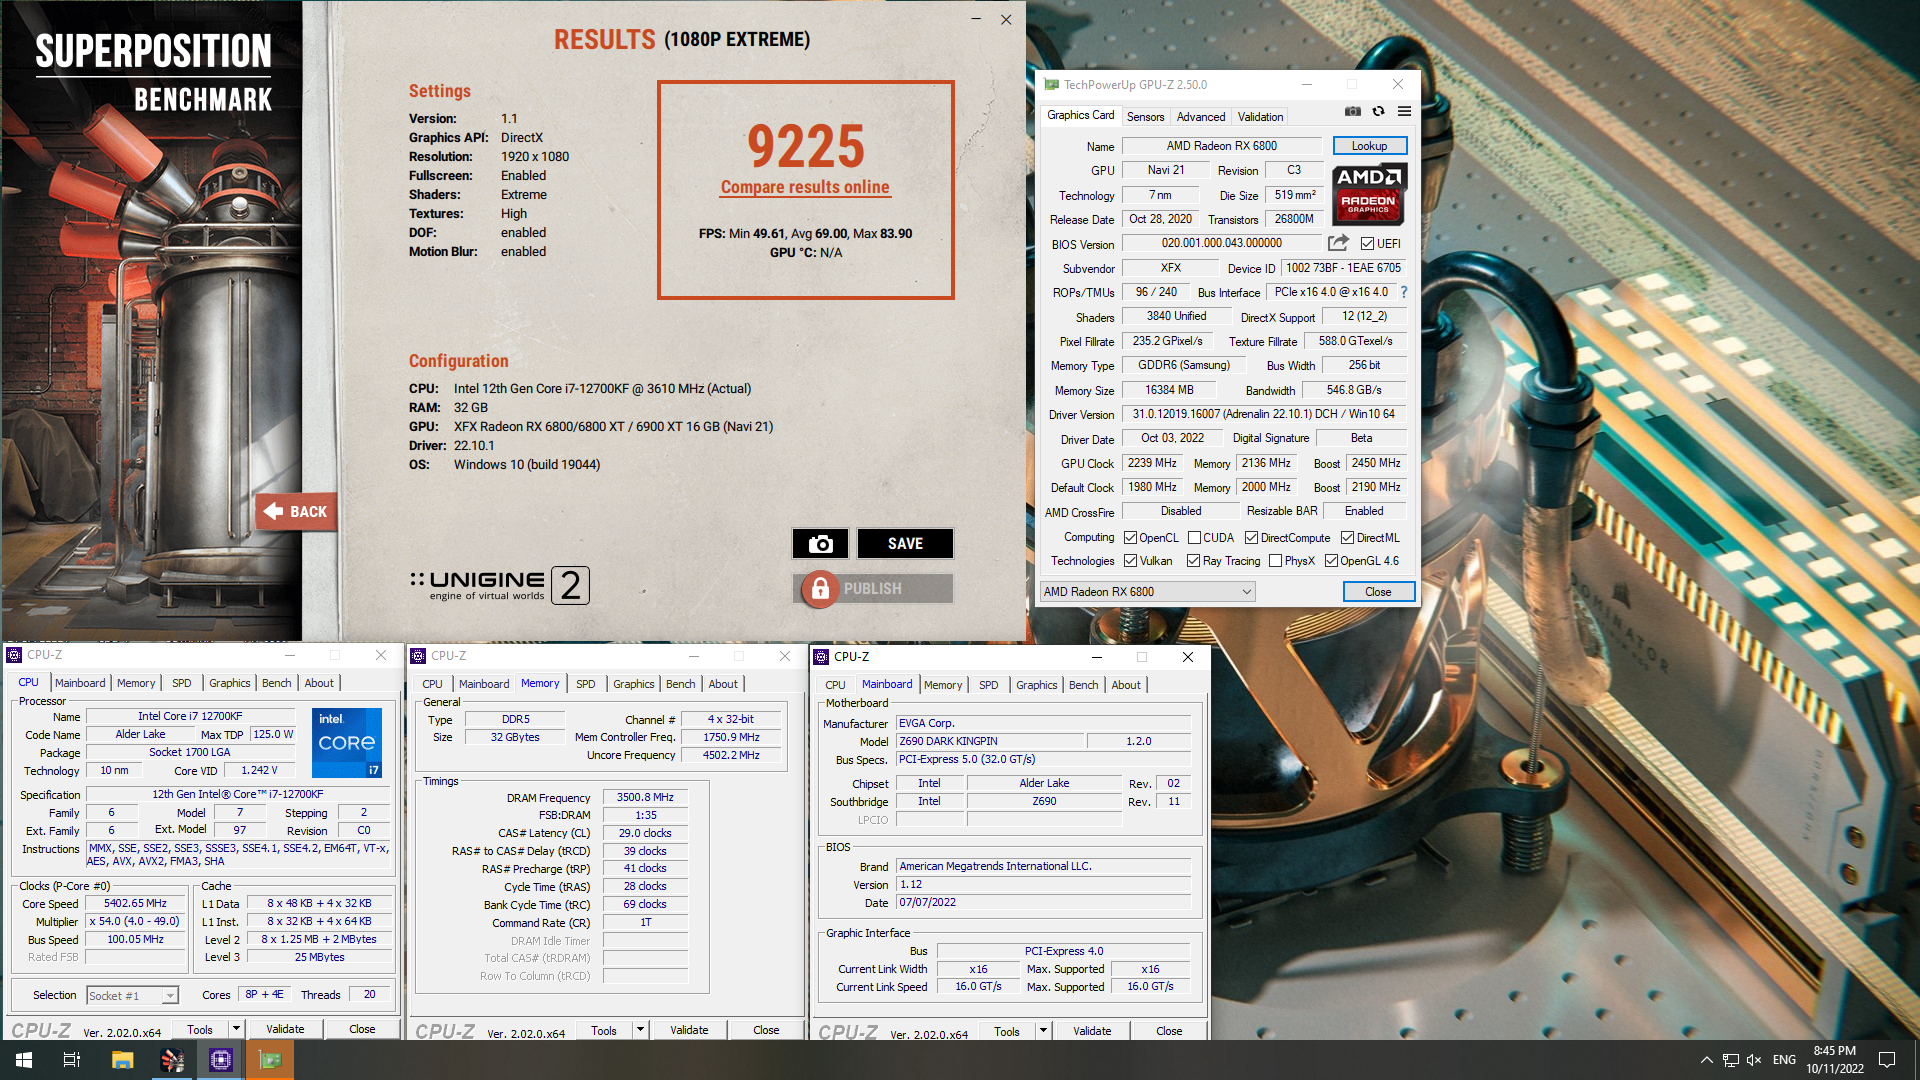Open File Explorer from the taskbar

pyautogui.click(x=122, y=1059)
